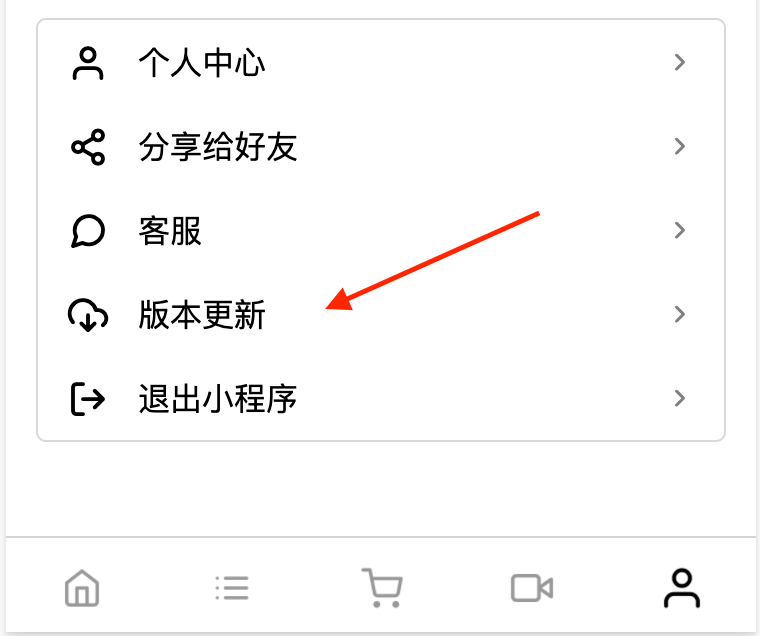Image resolution: width=760 pixels, height=636 pixels.
Task: Open the list category tab icon
Action: [232, 588]
